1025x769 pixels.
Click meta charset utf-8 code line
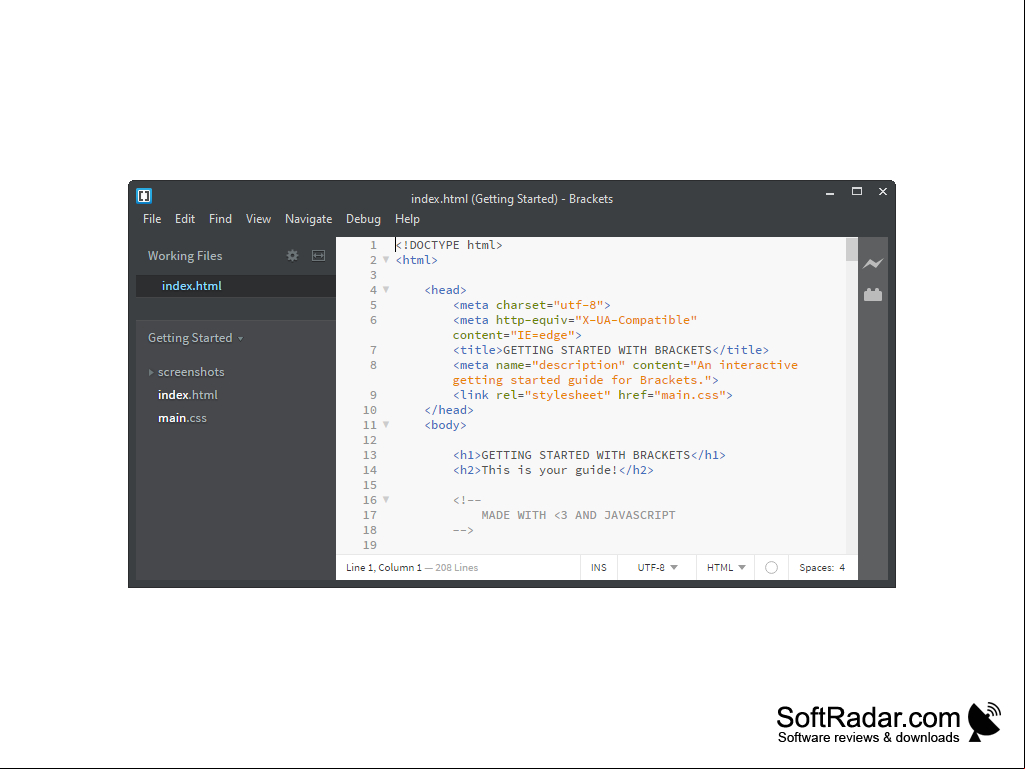pos(531,305)
